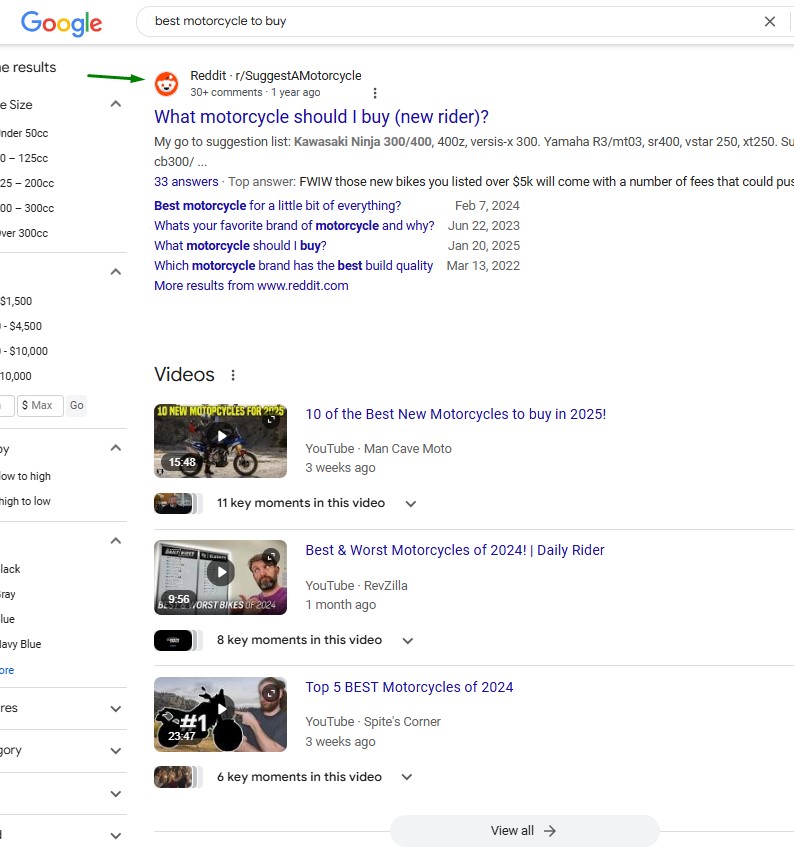794x853 pixels.
Task: Click the Google logo
Action: coord(61,23)
